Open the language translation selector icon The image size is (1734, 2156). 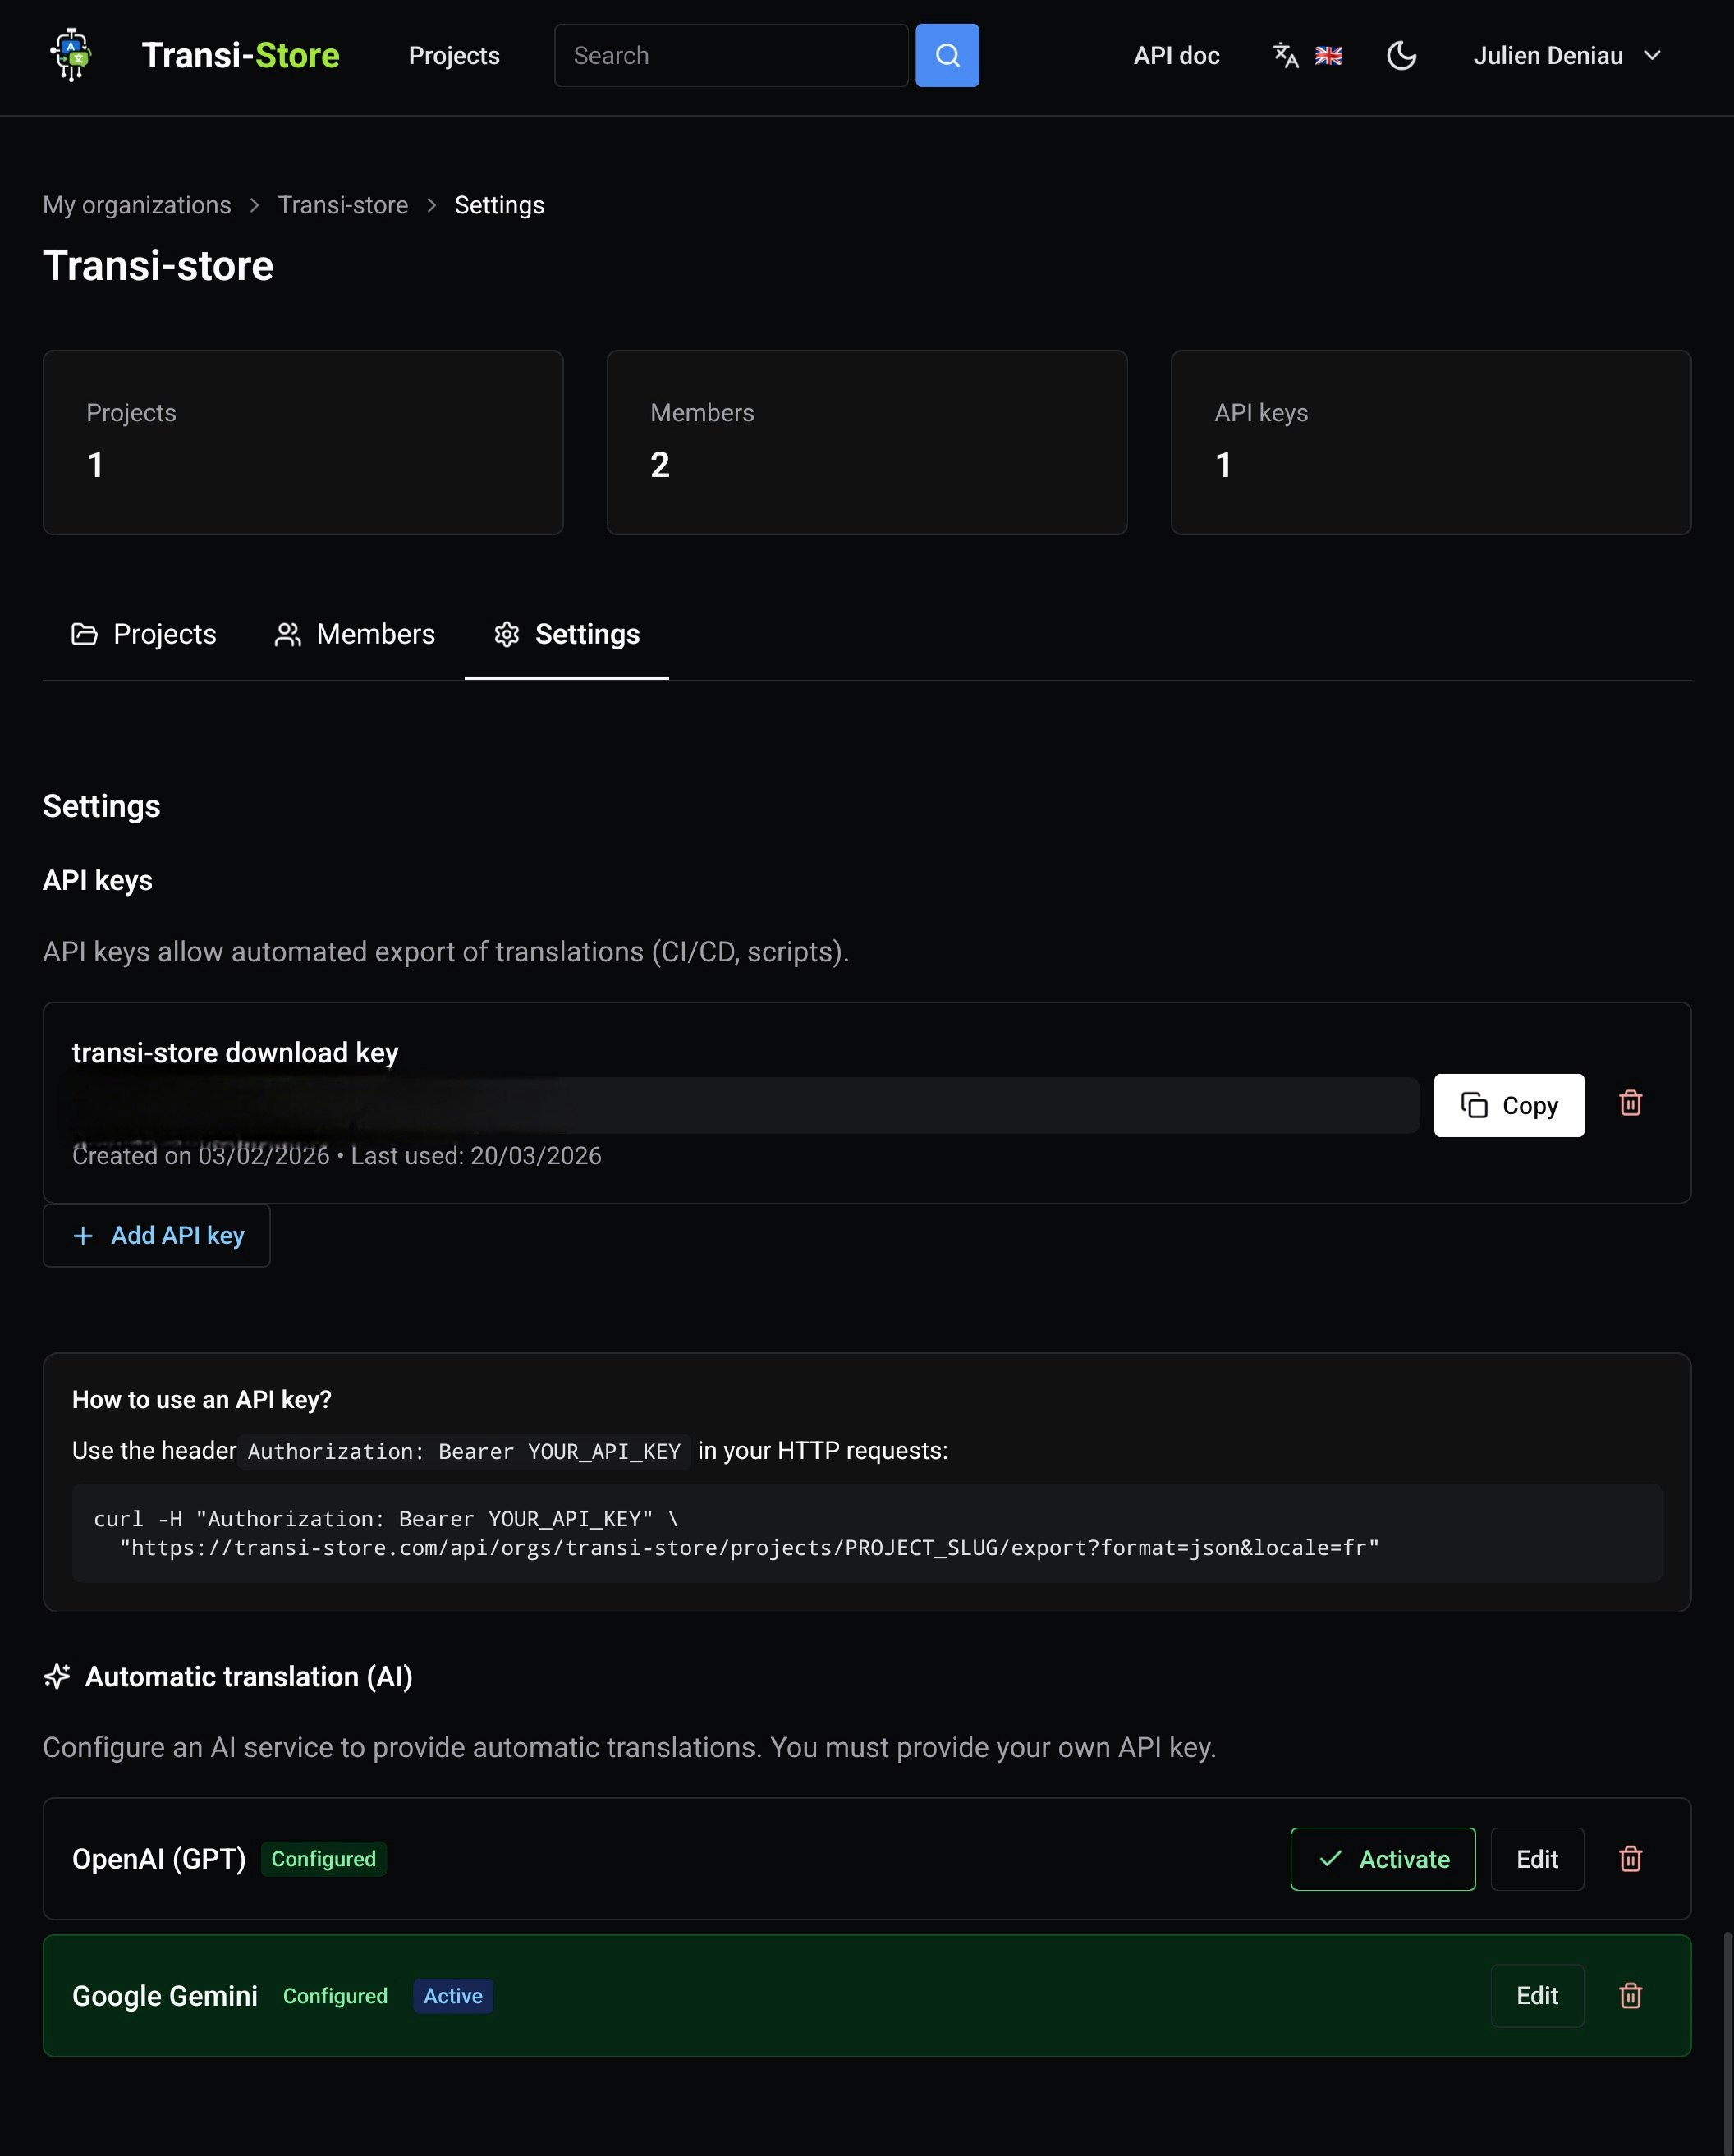(1285, 55)
